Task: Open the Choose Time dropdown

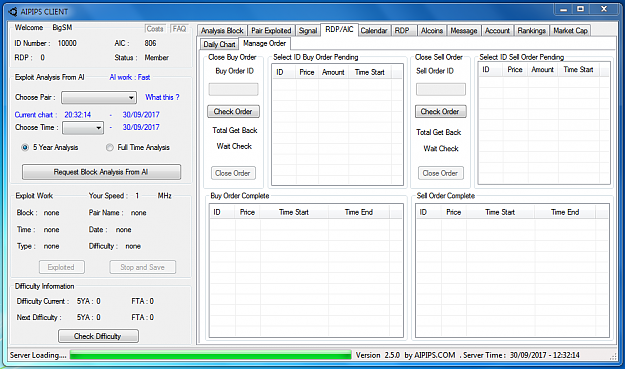Action: pos(83,128)
